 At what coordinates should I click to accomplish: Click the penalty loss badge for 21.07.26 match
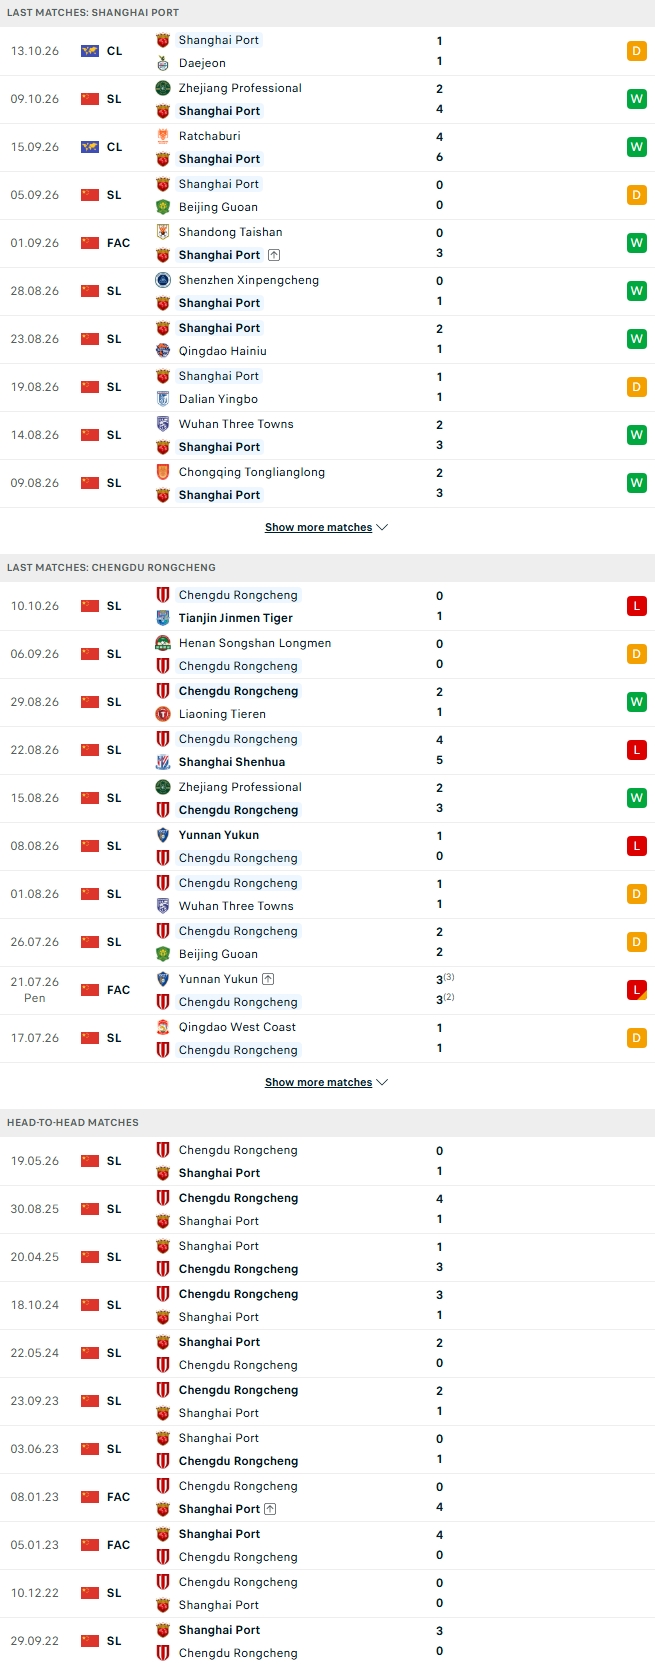point(637,990)
